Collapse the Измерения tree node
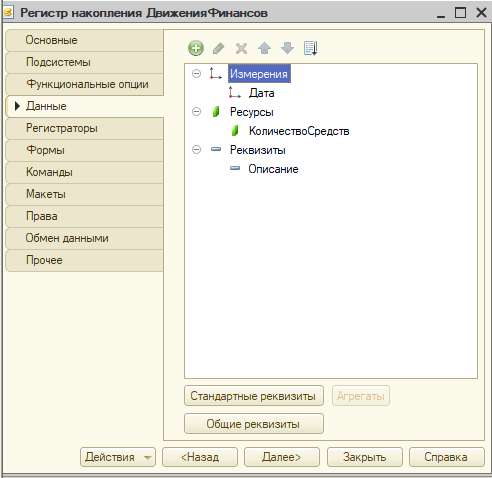 click(197, 73)
